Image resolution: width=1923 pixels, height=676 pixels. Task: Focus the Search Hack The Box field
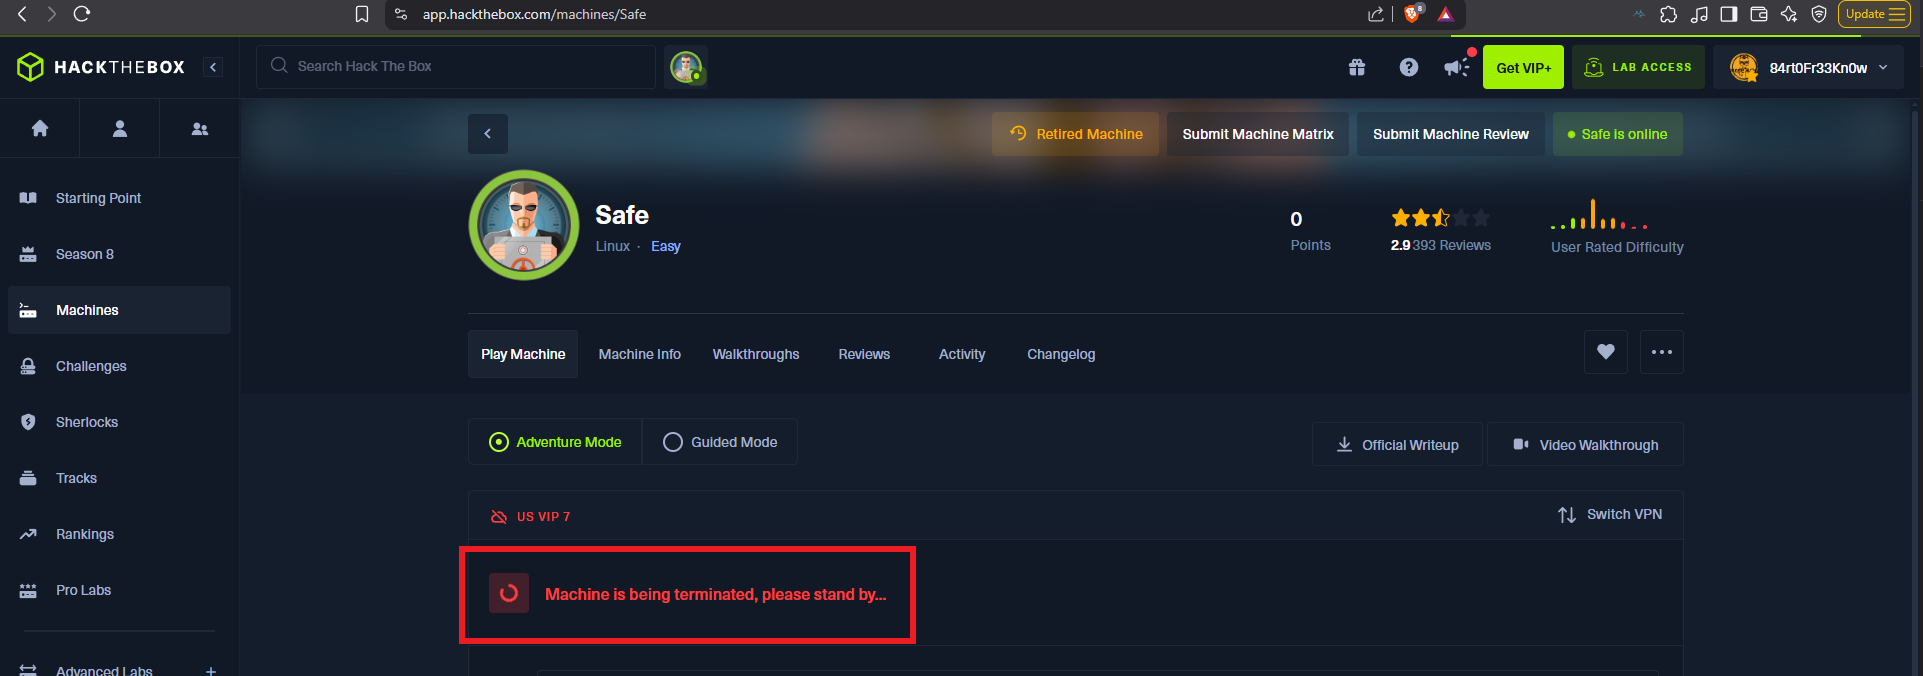tap(456, 66)
